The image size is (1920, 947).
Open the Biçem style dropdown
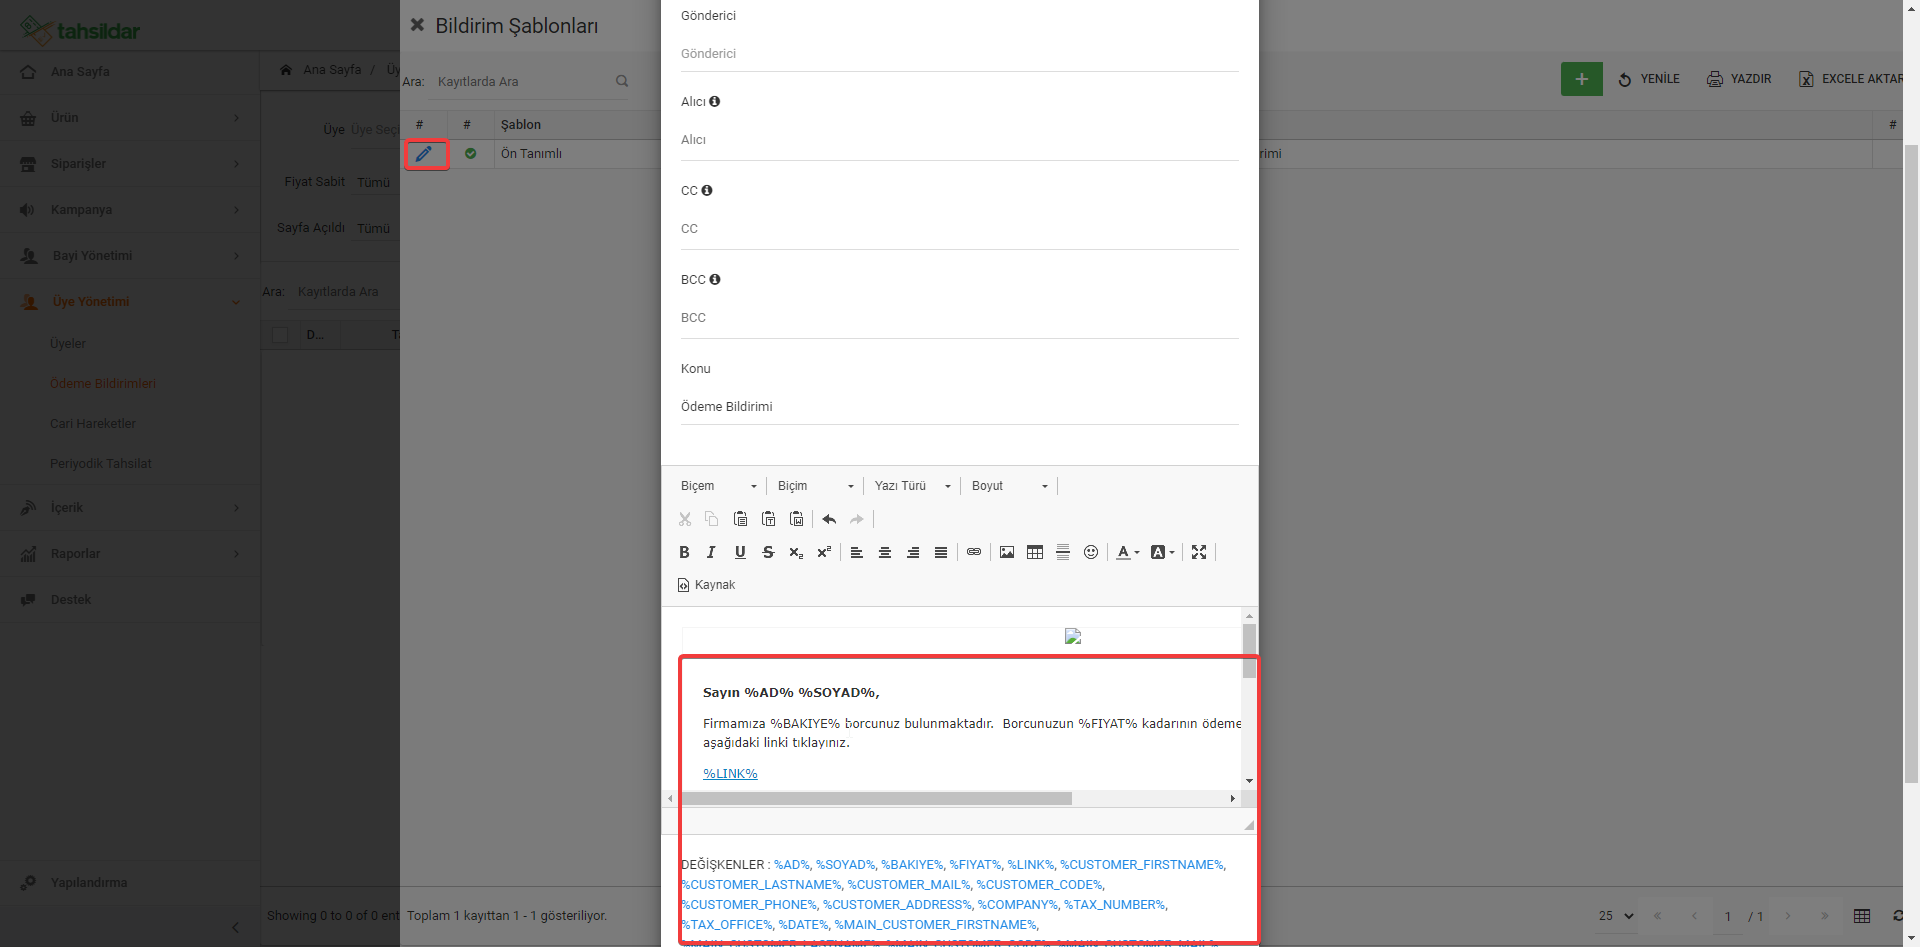coord(719,486)
